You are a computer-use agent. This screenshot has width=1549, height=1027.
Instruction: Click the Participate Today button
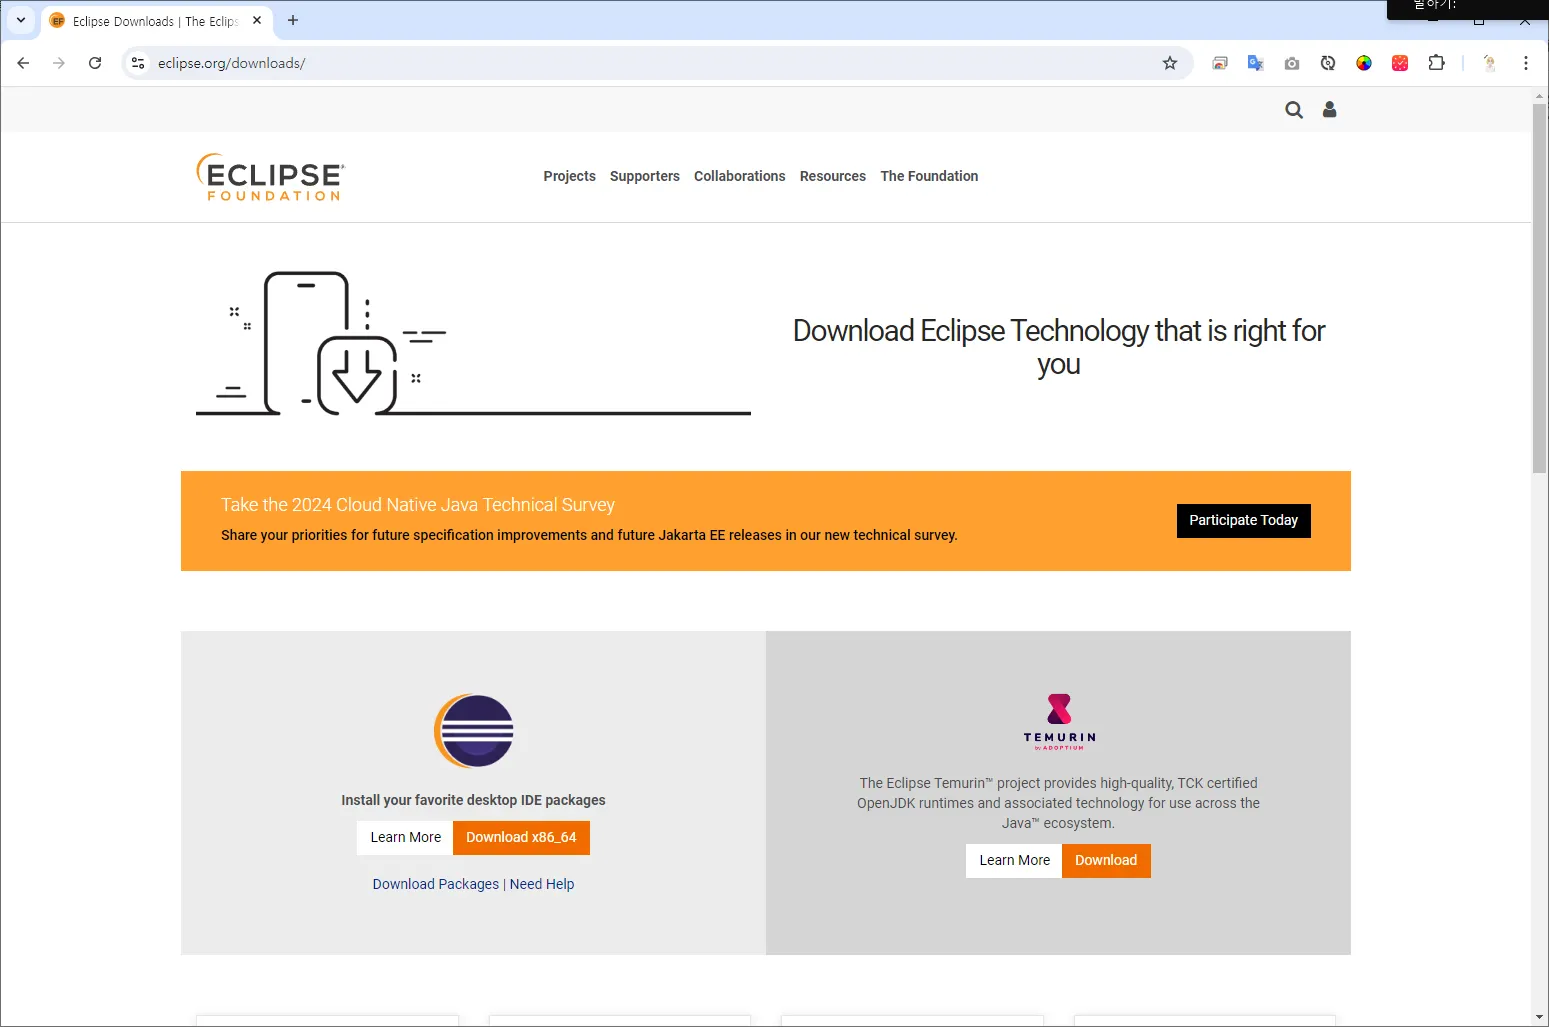1243,521
